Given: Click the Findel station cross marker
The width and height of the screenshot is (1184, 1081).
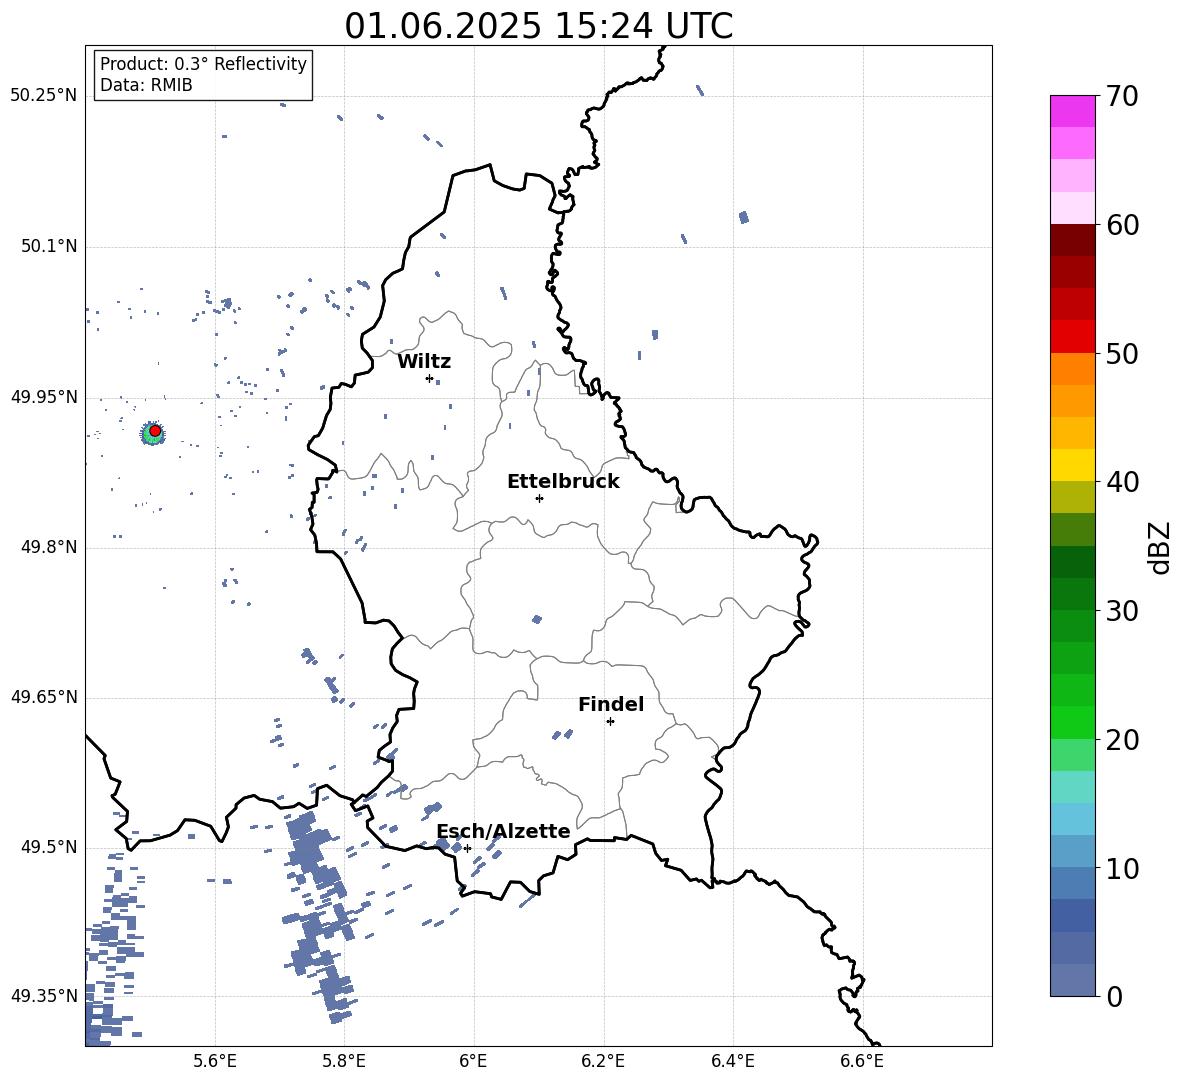Looking at the screenshot, I should coord(610,722).
